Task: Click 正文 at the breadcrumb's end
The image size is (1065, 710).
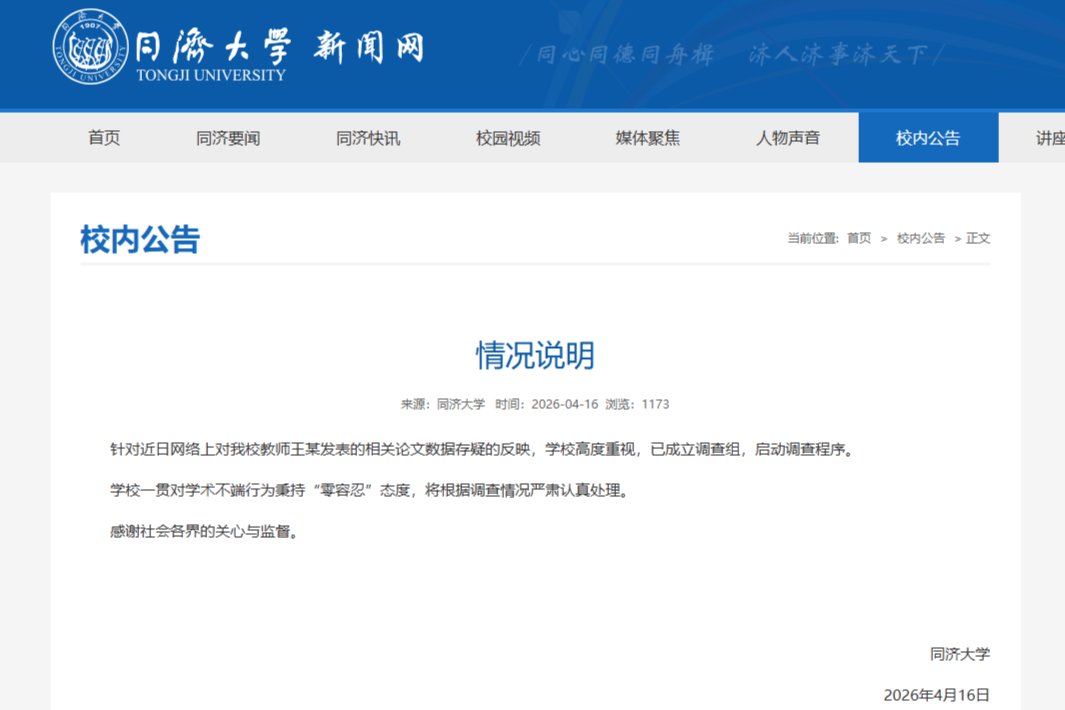Action: pos(978,238)
